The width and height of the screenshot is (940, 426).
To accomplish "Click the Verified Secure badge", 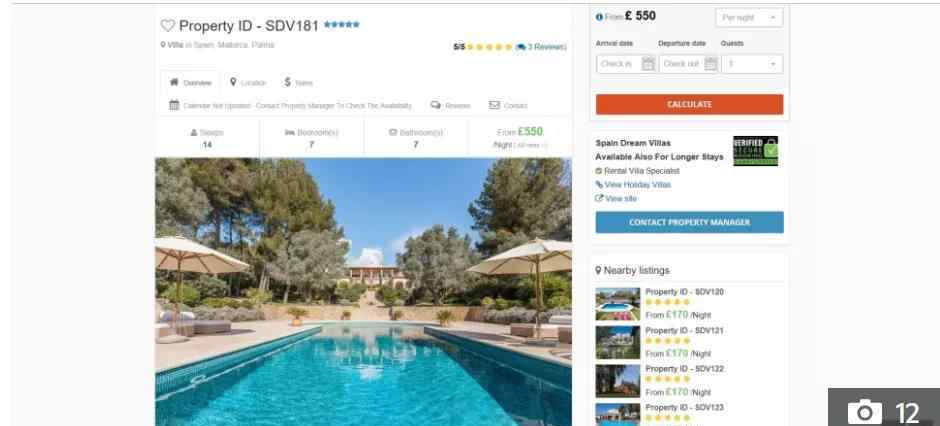I will (755, 151).
